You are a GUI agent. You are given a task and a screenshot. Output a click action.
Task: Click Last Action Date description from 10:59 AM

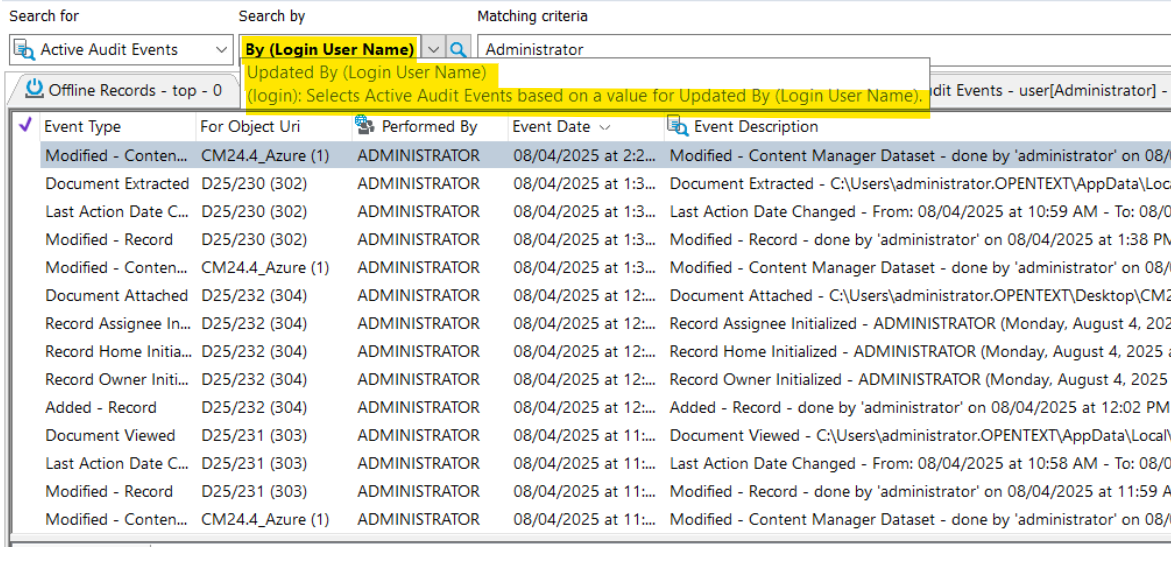pyautogui.click(x=920, y=212)
